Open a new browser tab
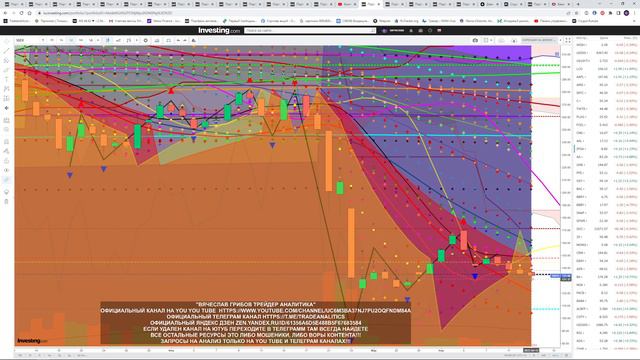This screenshot has width=640, height=360. point(578,4)
